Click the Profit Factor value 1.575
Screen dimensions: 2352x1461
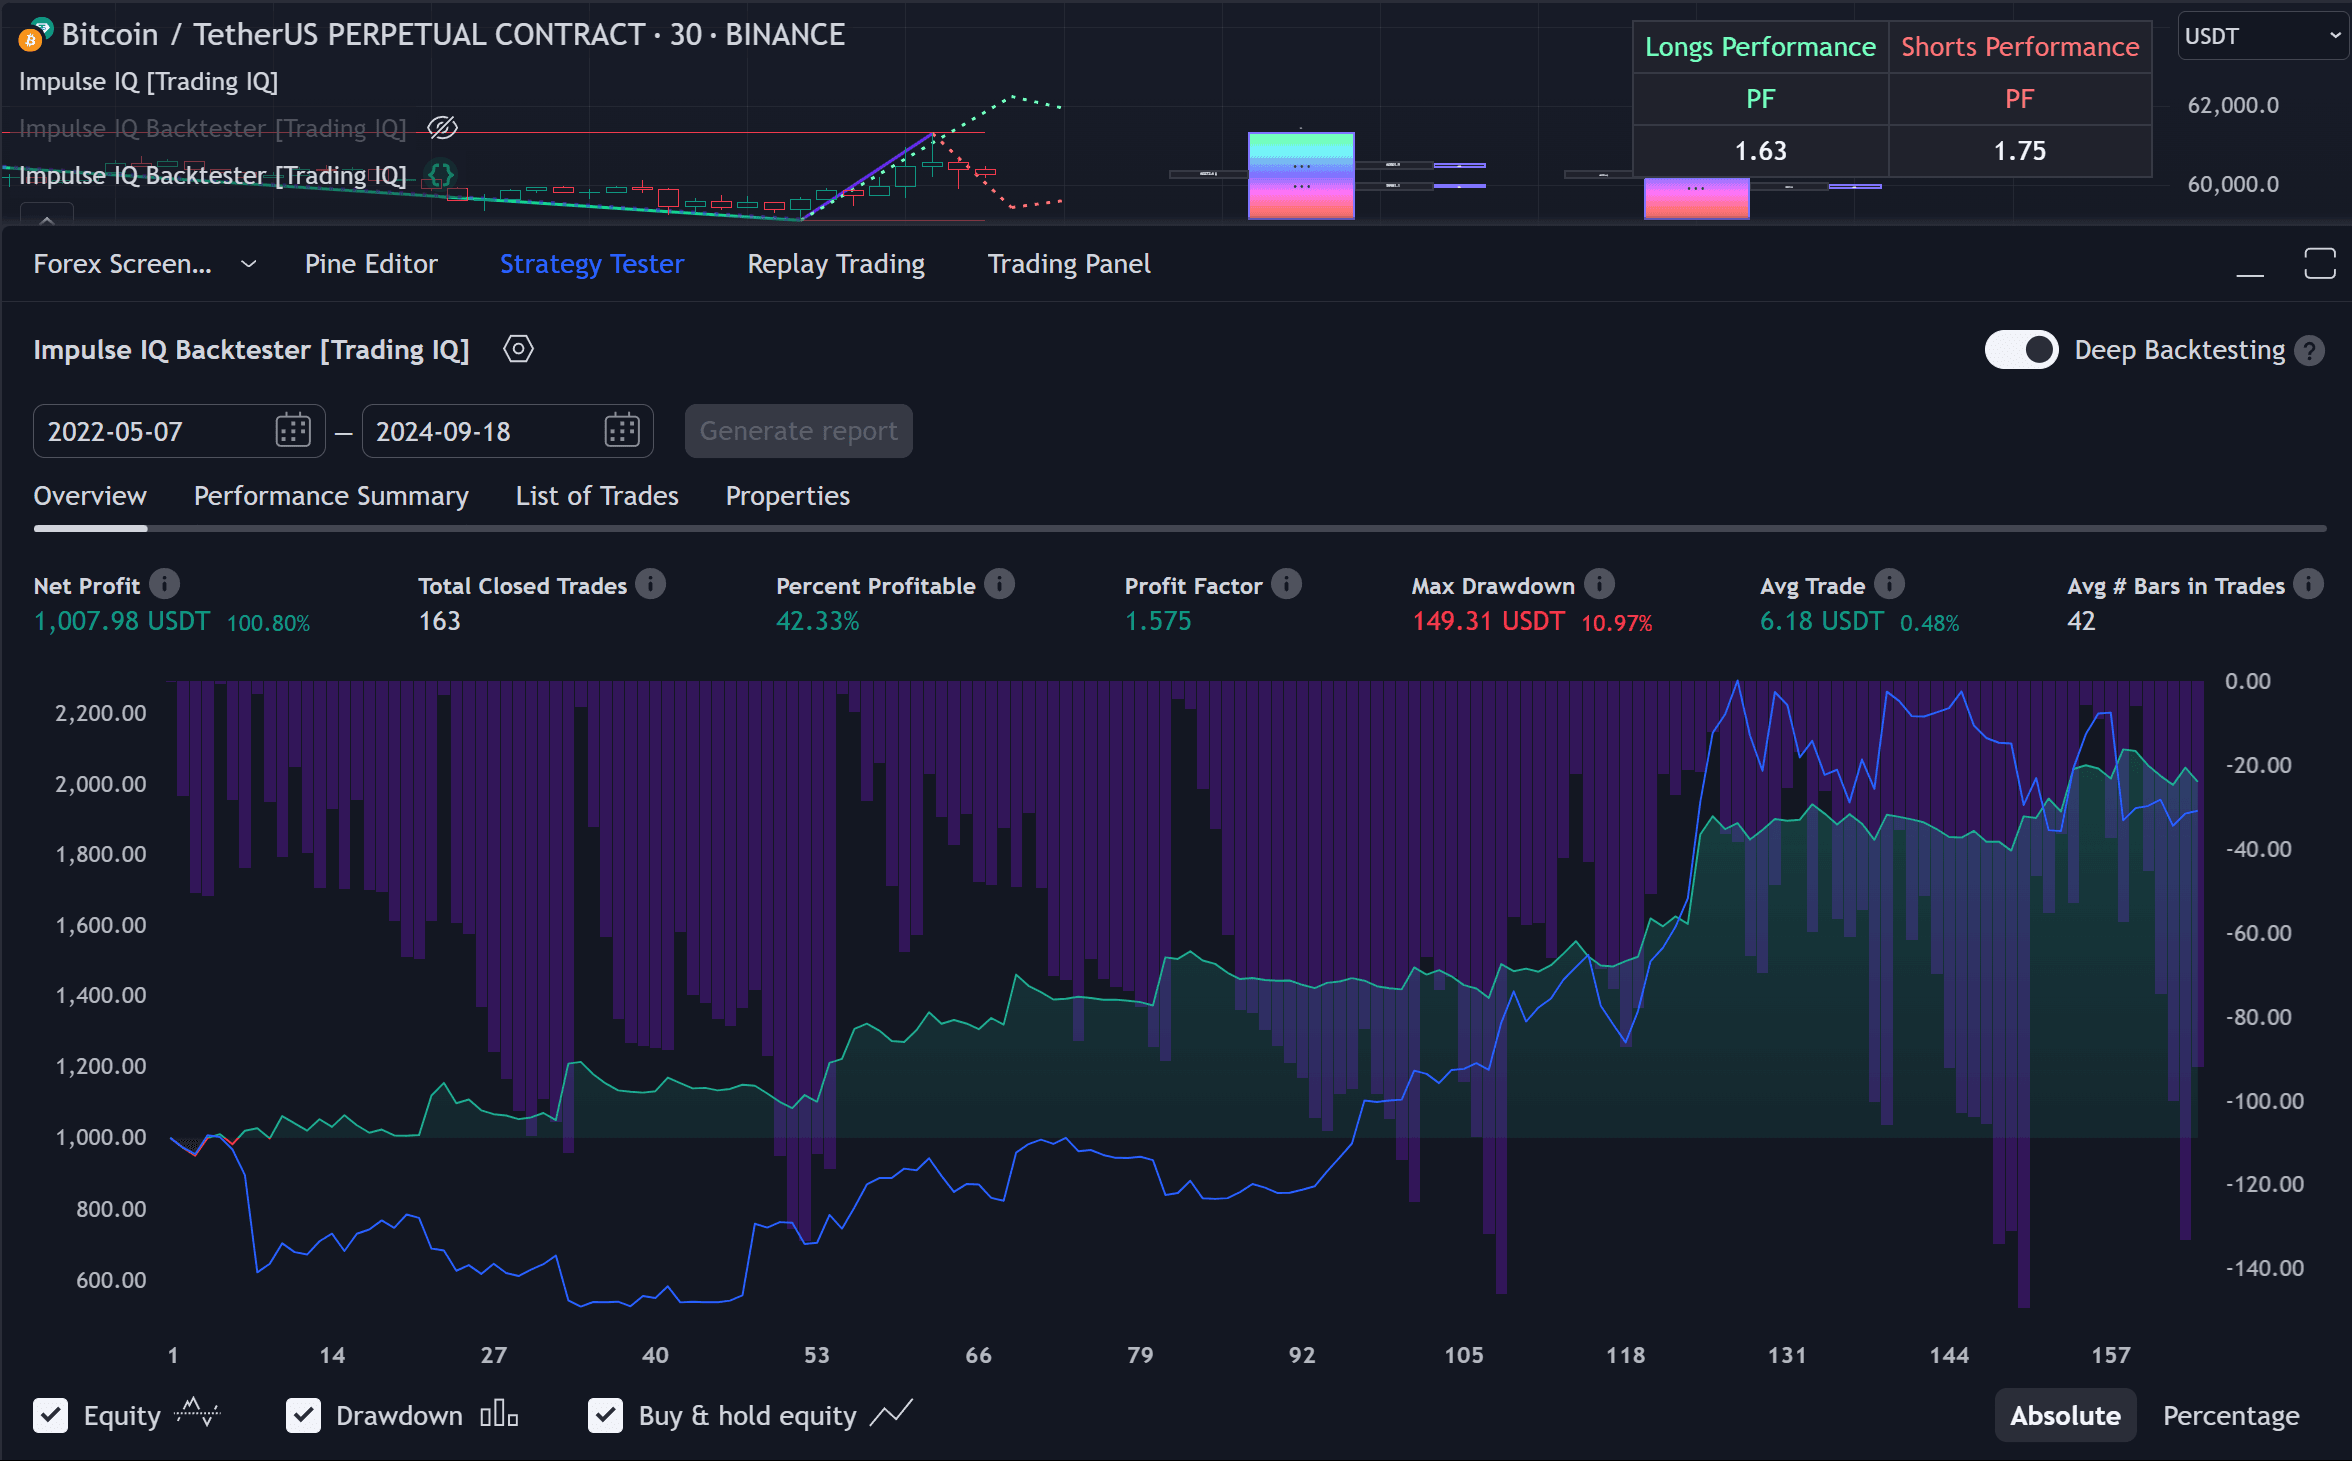[1158, 621]
